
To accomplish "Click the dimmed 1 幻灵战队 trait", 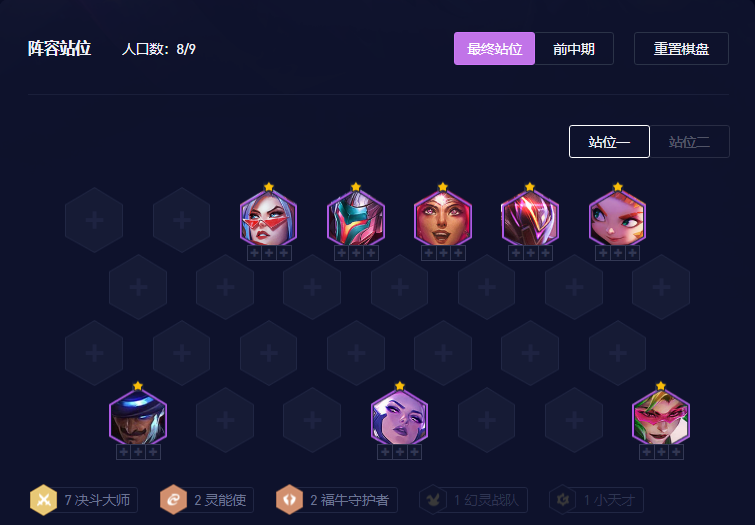I will tap(473, 500).
